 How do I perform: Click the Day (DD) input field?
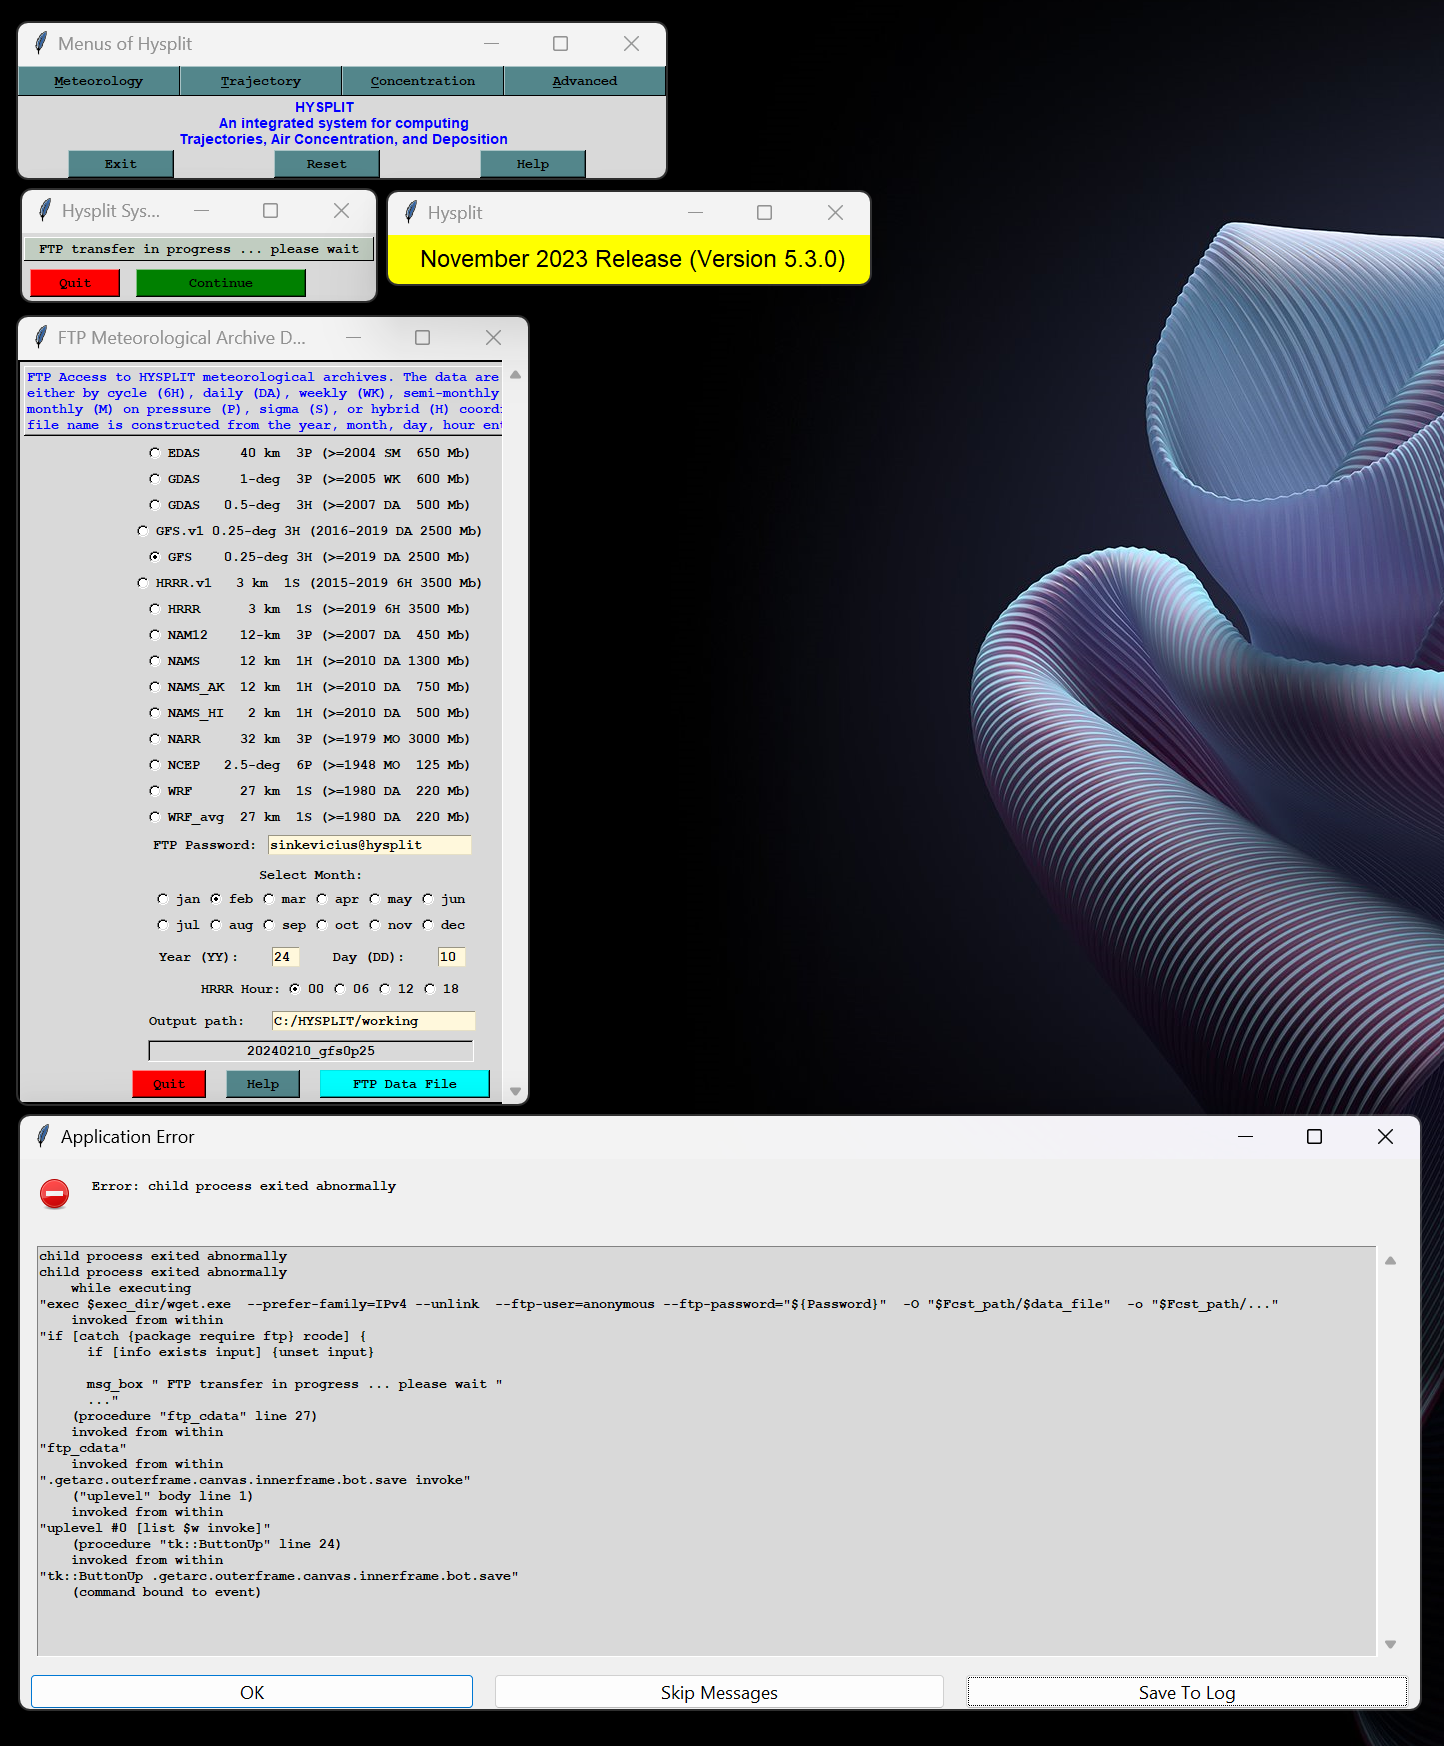[451, 957]
